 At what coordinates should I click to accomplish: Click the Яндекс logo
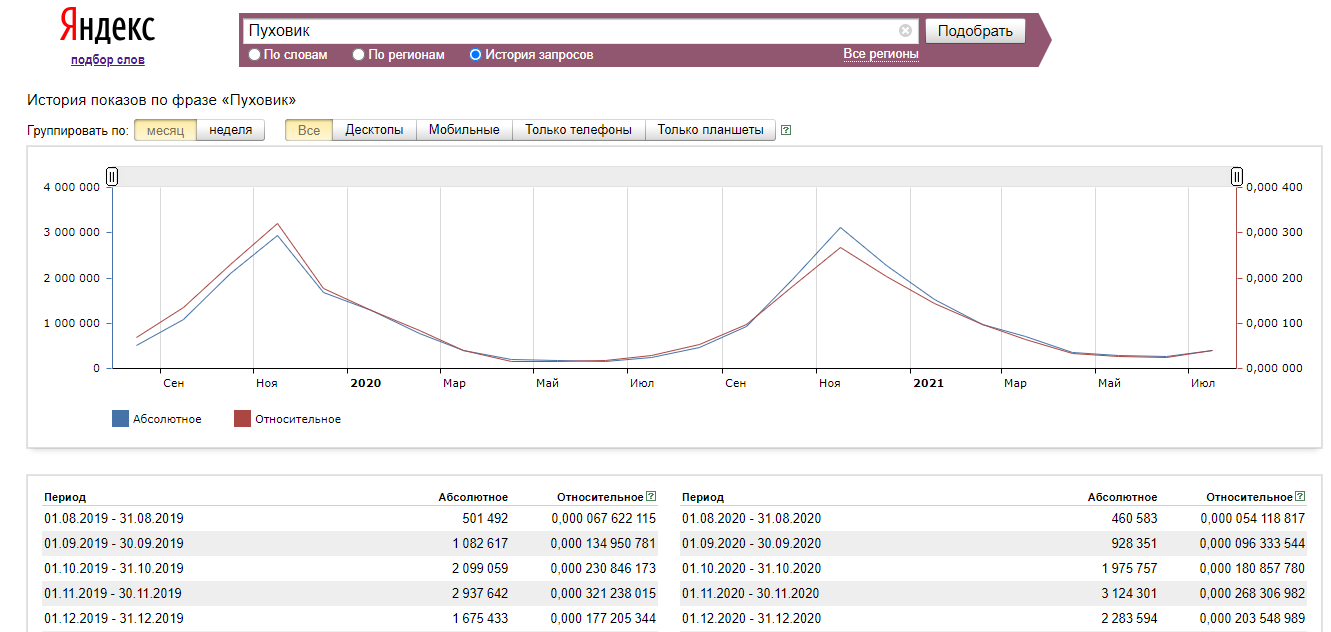(x=107, y=28)
